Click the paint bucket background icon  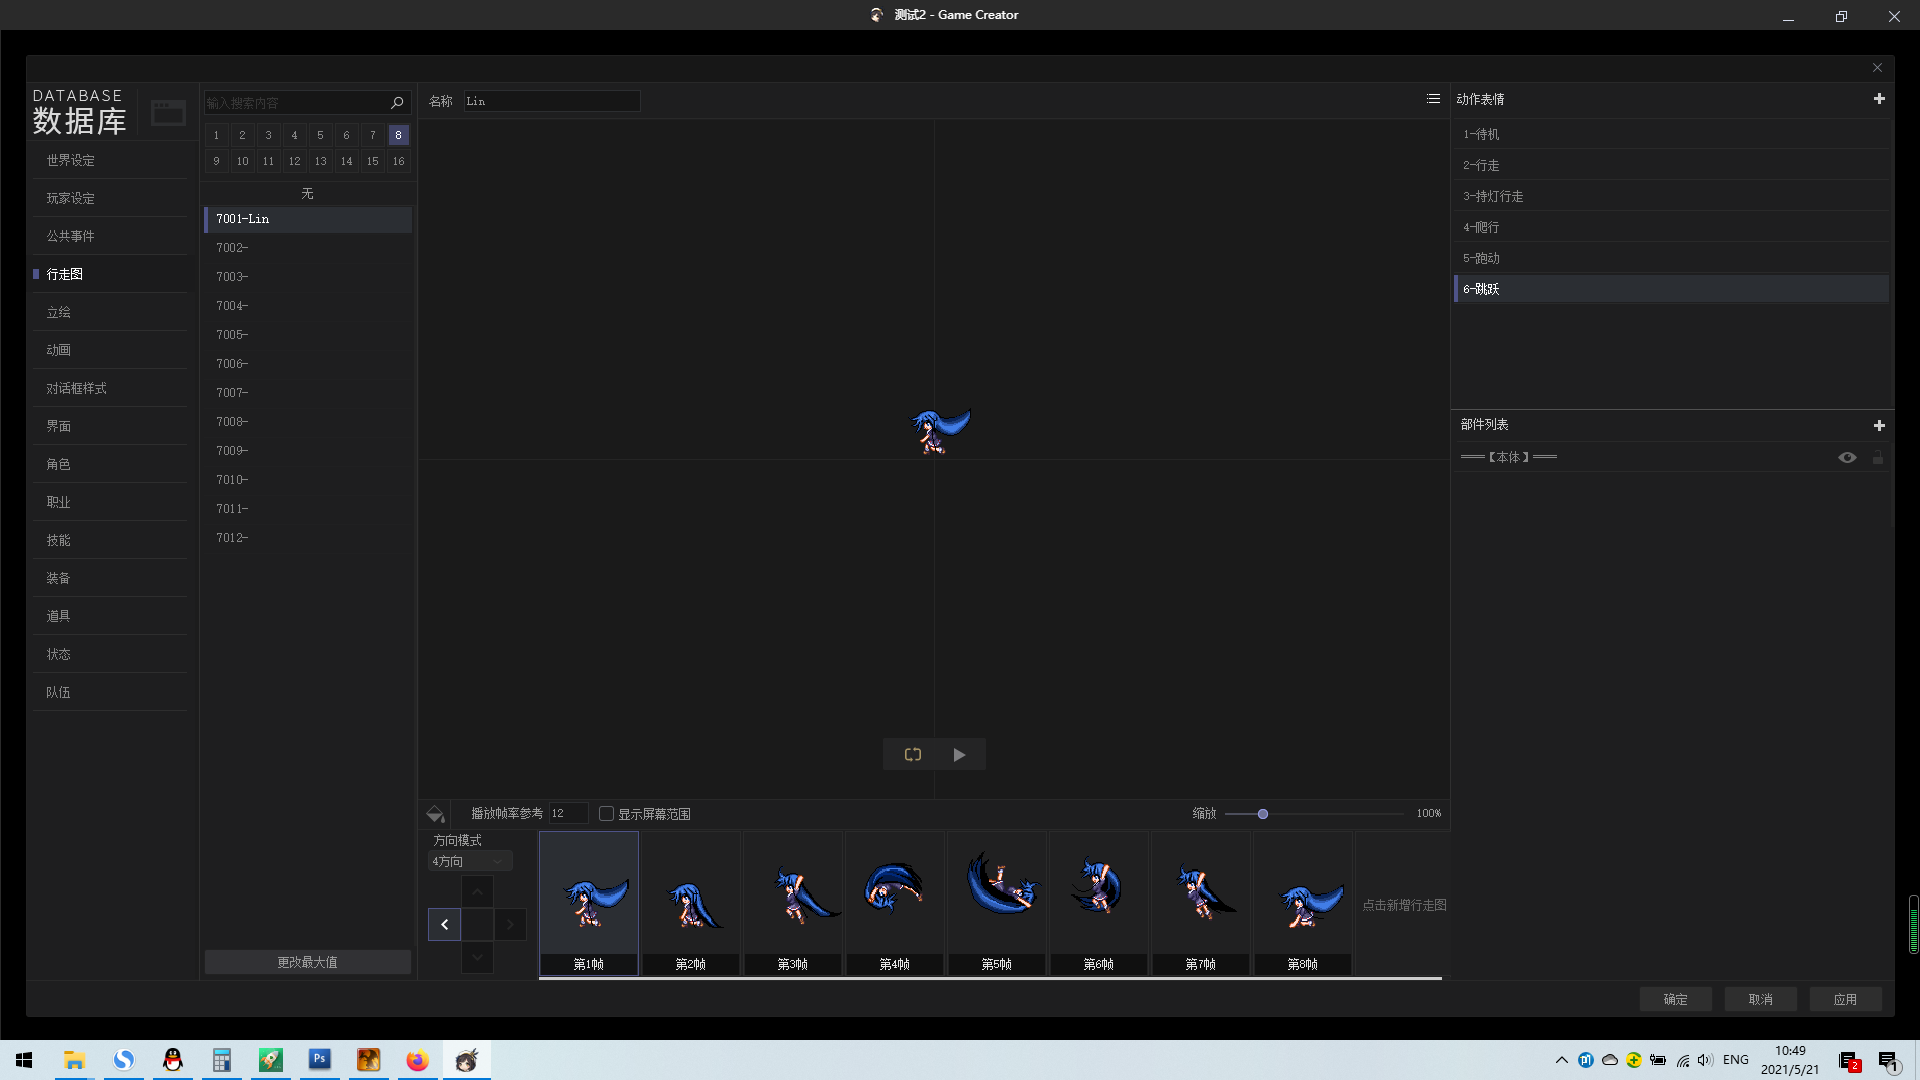[x=435, y=814]
